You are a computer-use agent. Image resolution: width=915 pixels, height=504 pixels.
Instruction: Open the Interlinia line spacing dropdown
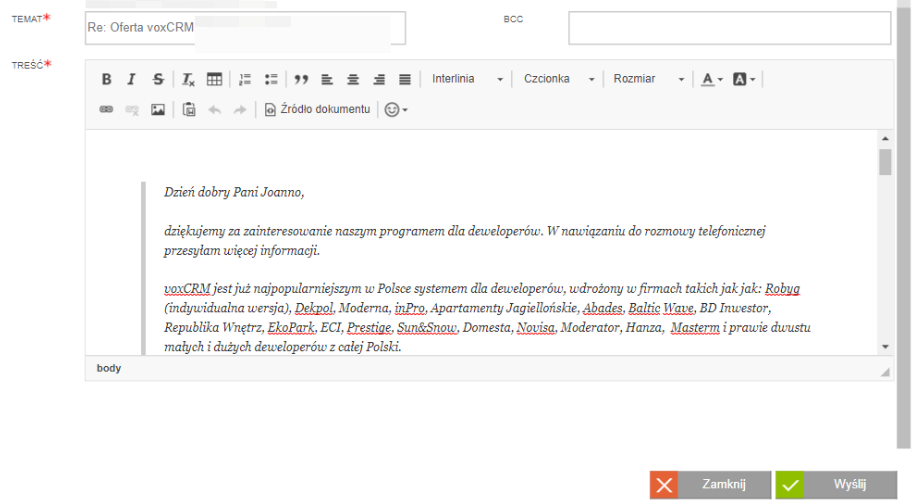tap(467, 79)
